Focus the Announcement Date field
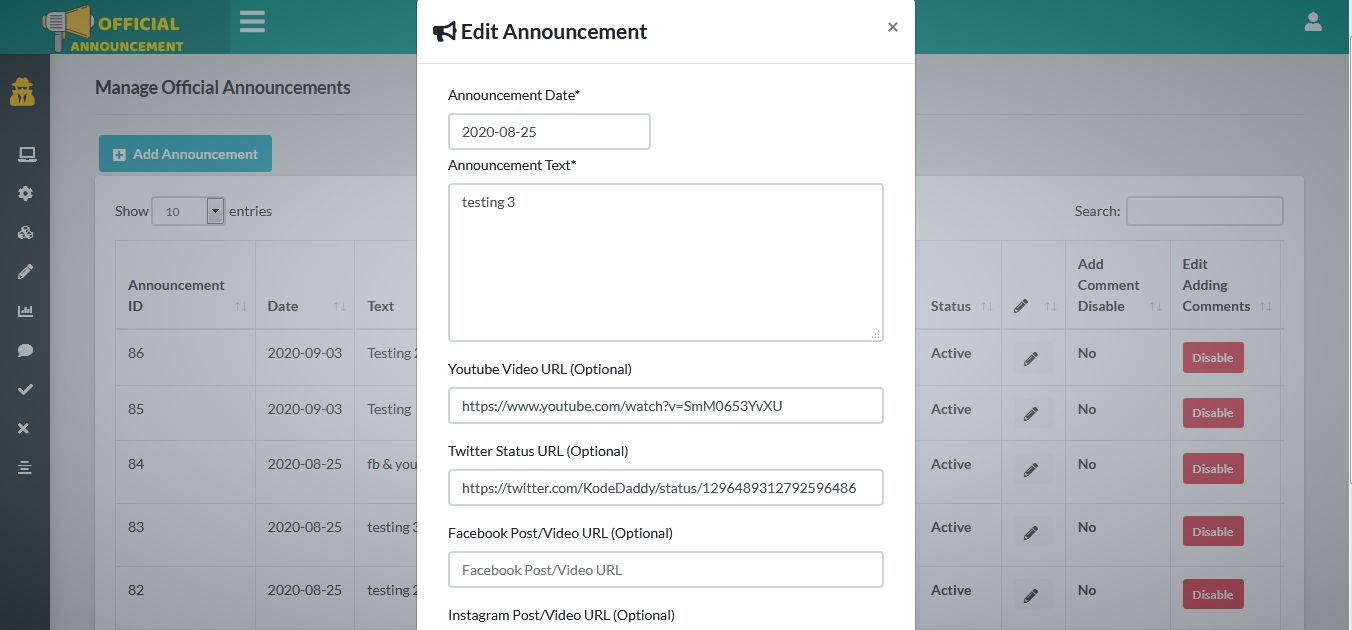The height and width of the screenshot is (630, 1352). click(549, 132)
